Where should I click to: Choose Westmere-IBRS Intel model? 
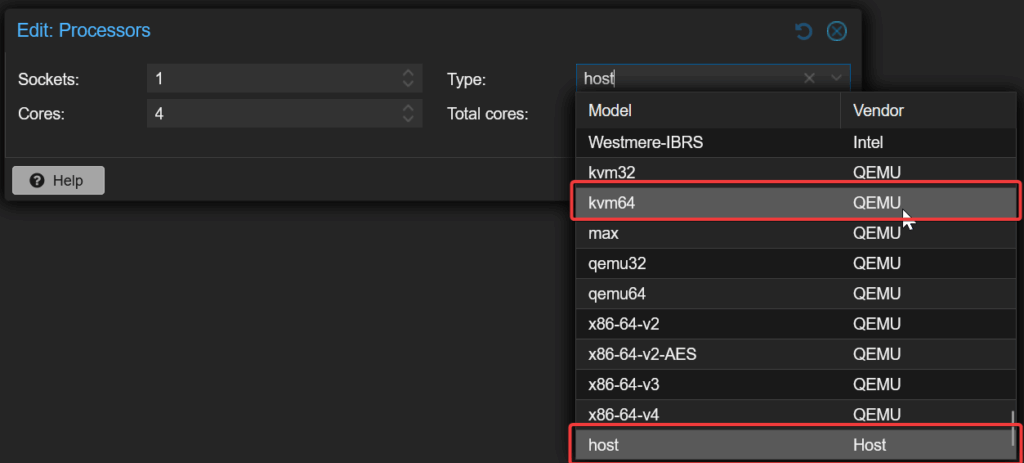(795, 142)
